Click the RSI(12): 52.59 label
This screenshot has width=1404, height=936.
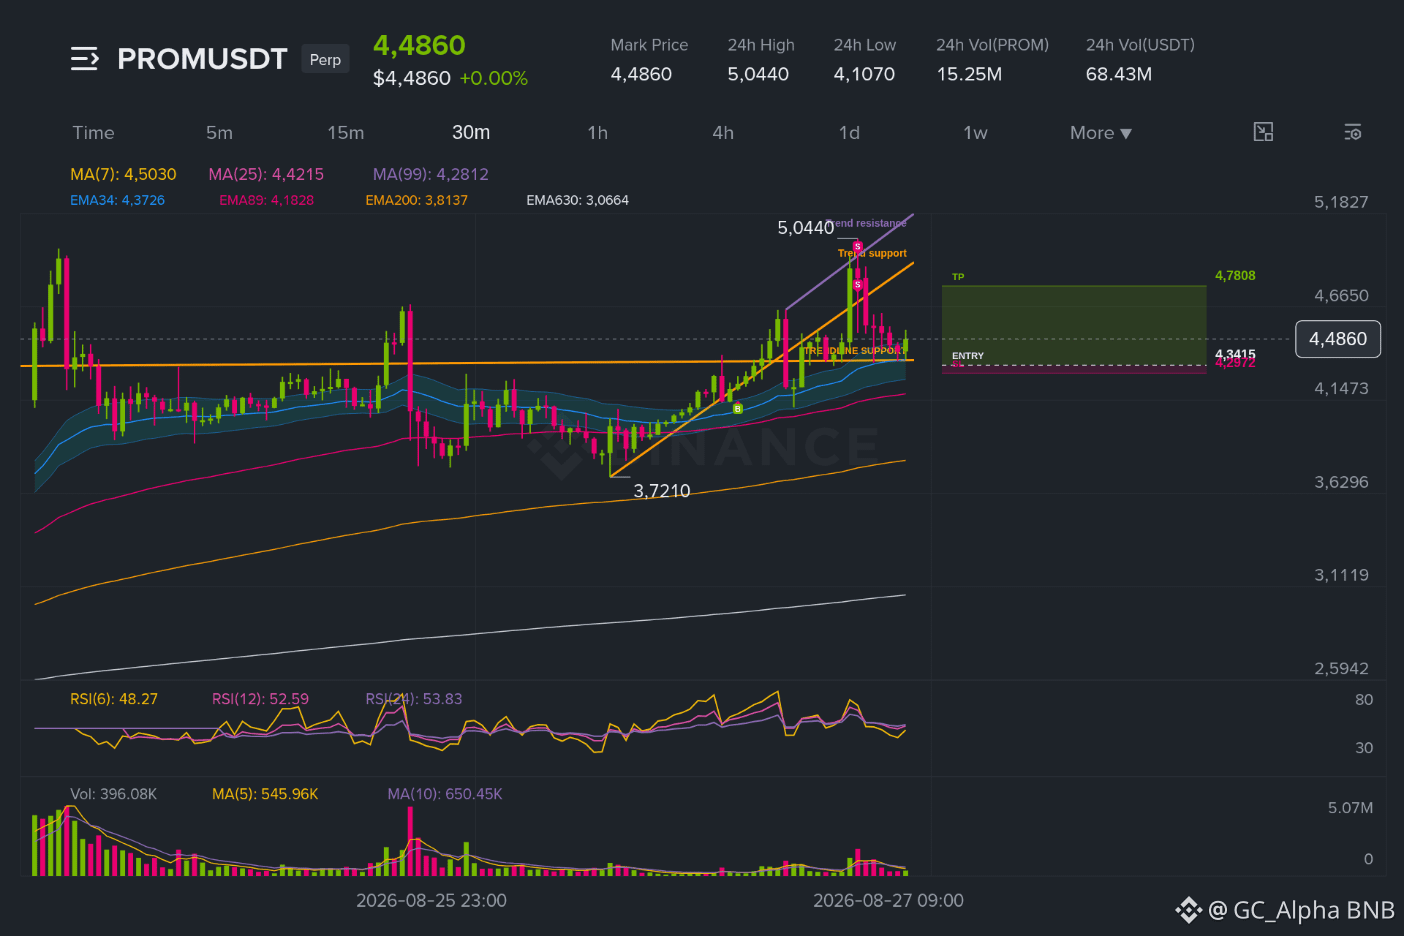pyautogui.click(x=260, y=699)
